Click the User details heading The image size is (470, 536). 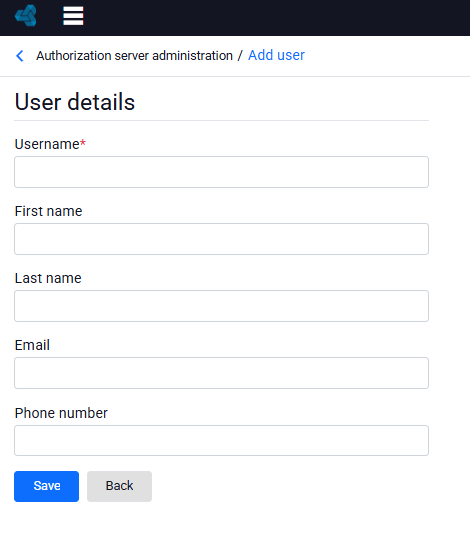(75, 102)
